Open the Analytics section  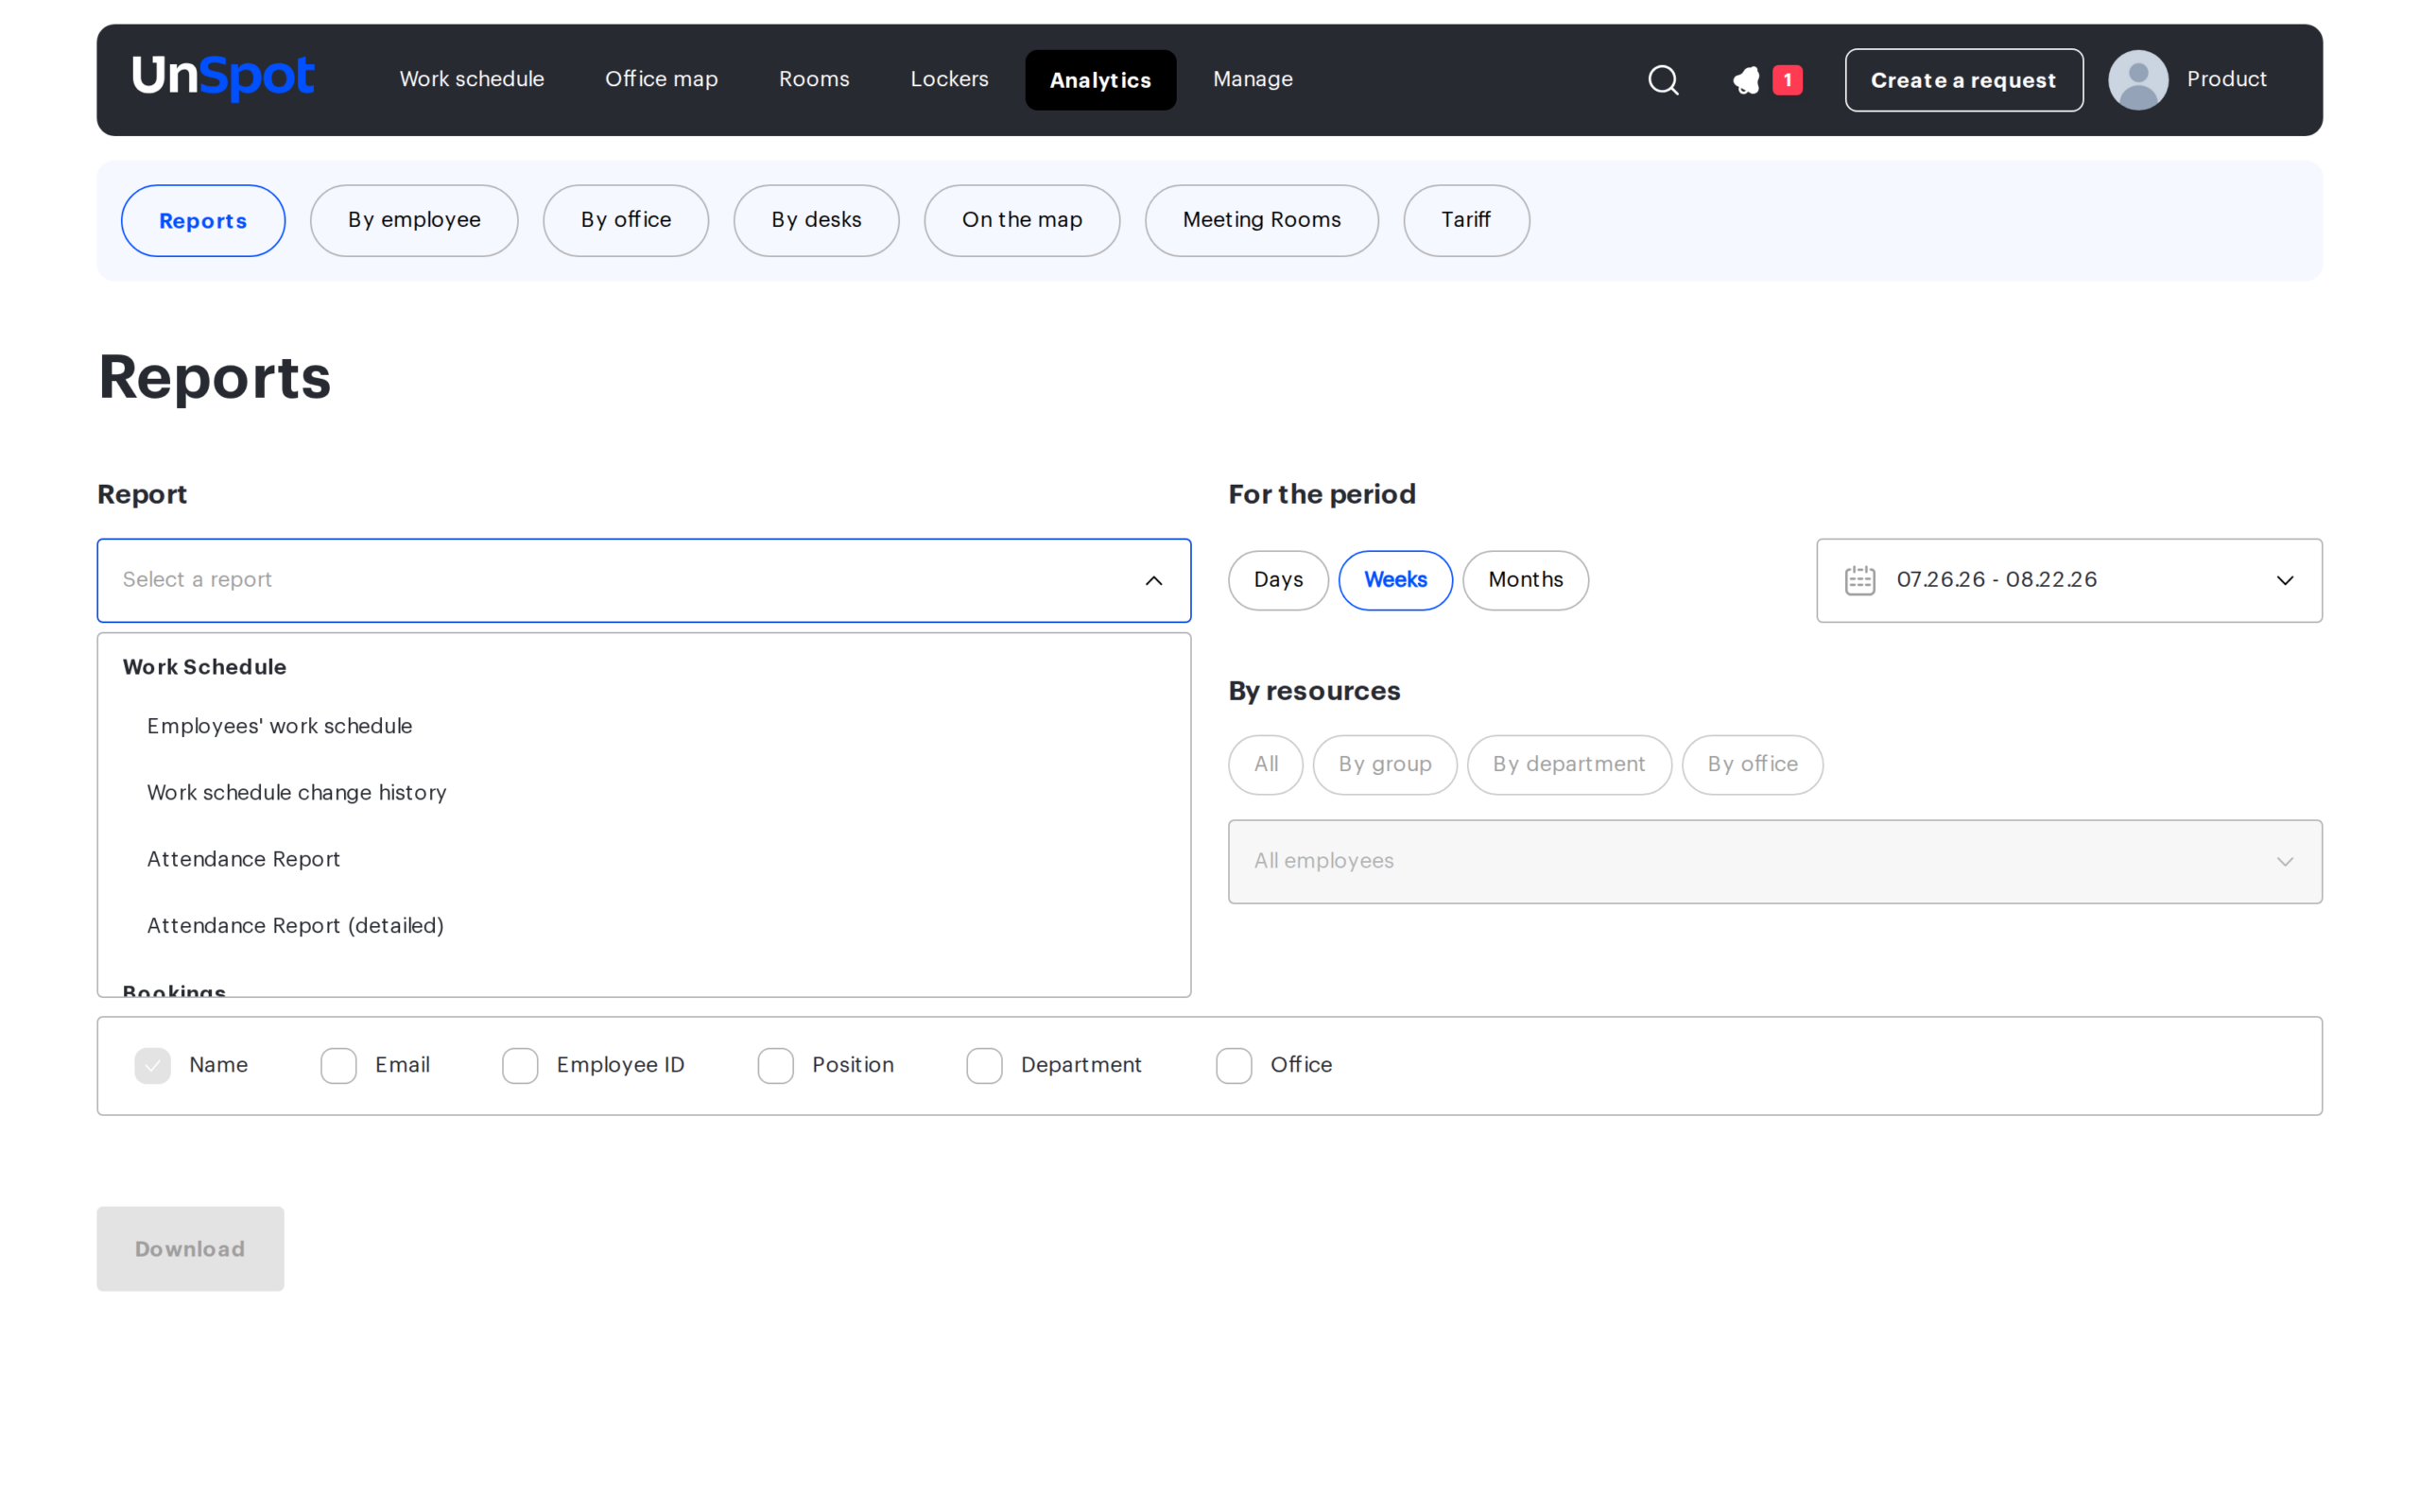tap(1100, 80)
